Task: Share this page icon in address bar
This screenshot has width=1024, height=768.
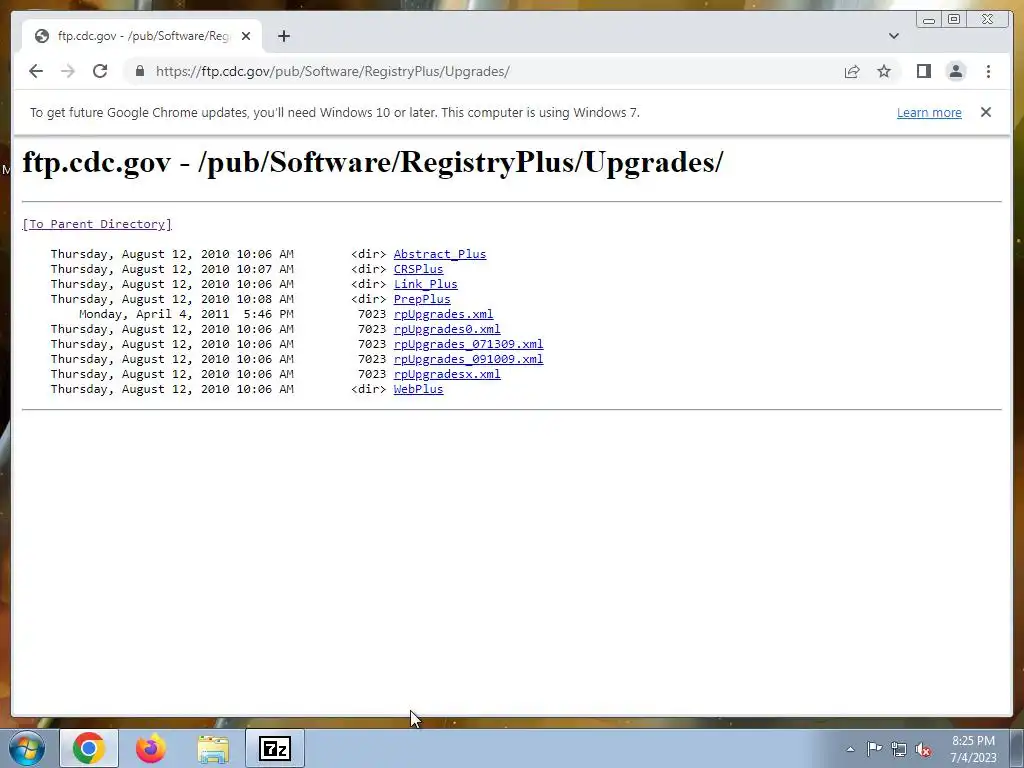Action: coord(852,71)
